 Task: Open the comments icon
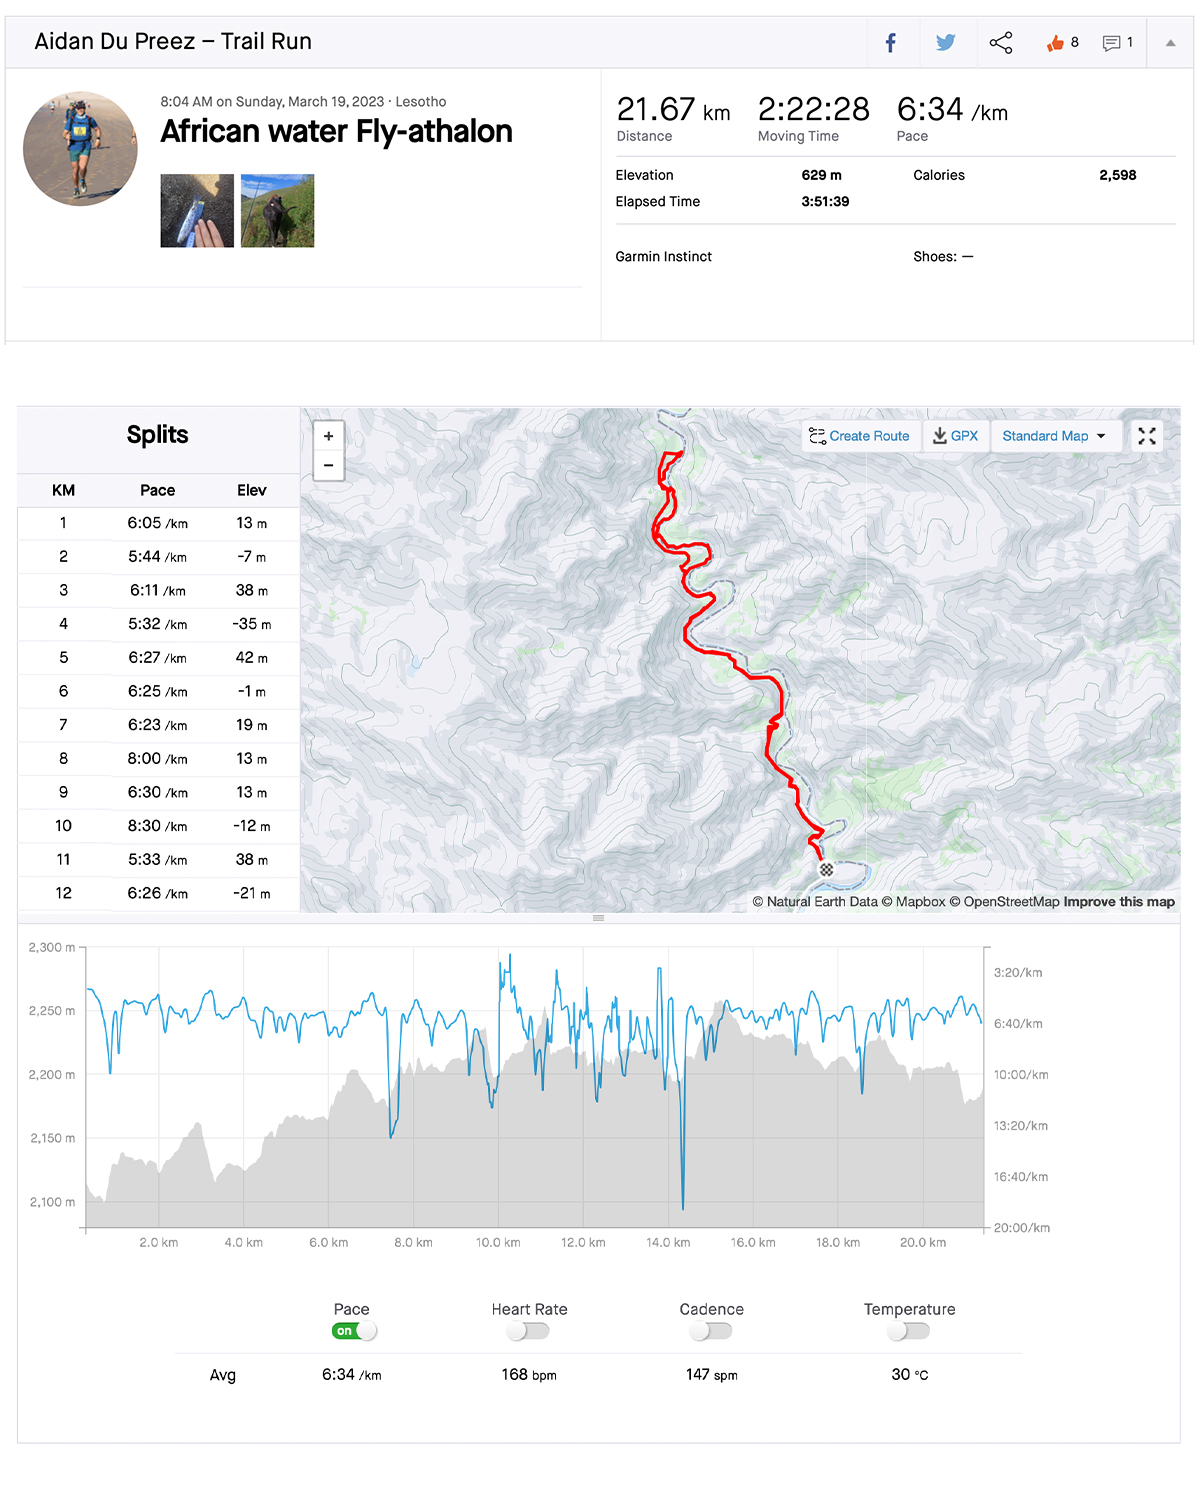point(1112,43)
